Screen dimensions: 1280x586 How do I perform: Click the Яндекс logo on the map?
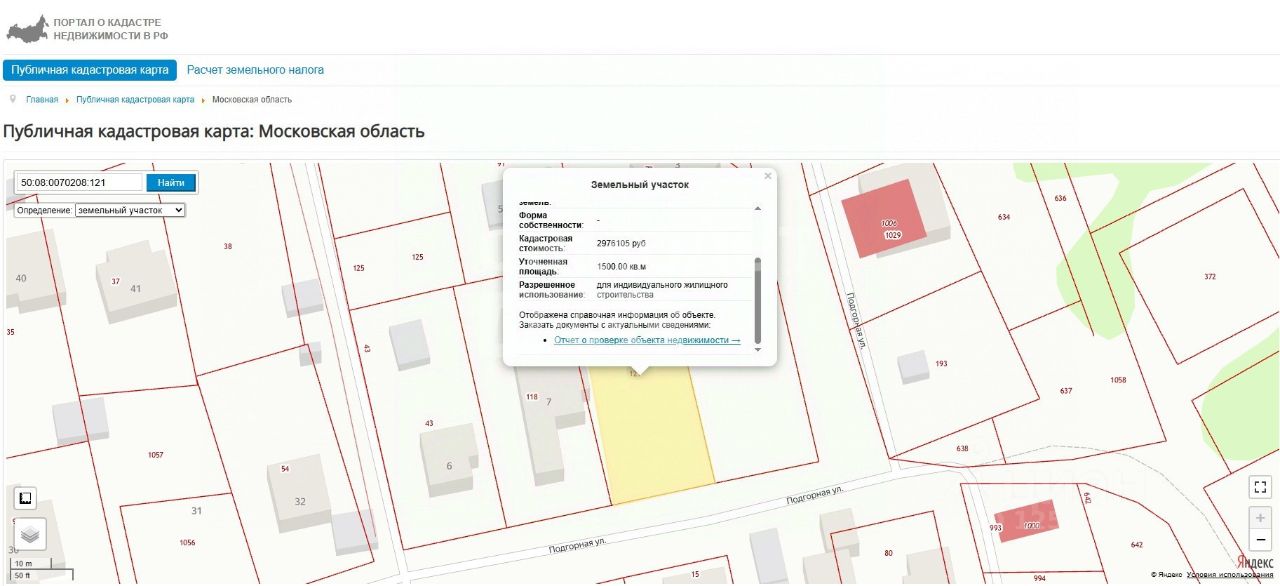pos(1256,562)
